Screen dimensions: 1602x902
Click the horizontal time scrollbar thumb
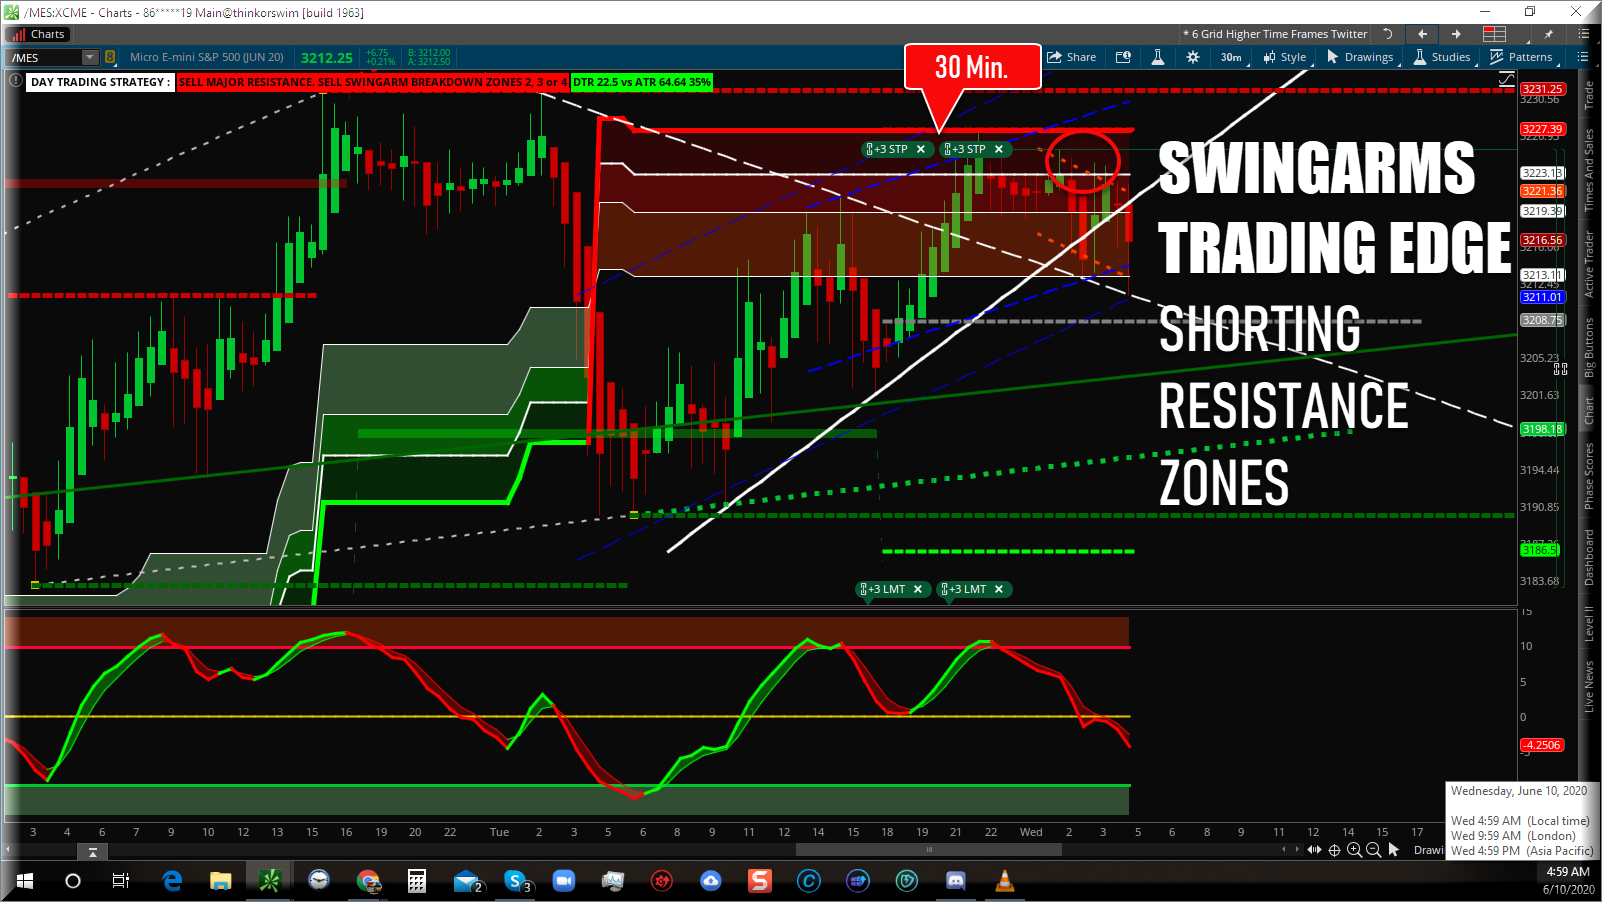[x=929, y=850]
